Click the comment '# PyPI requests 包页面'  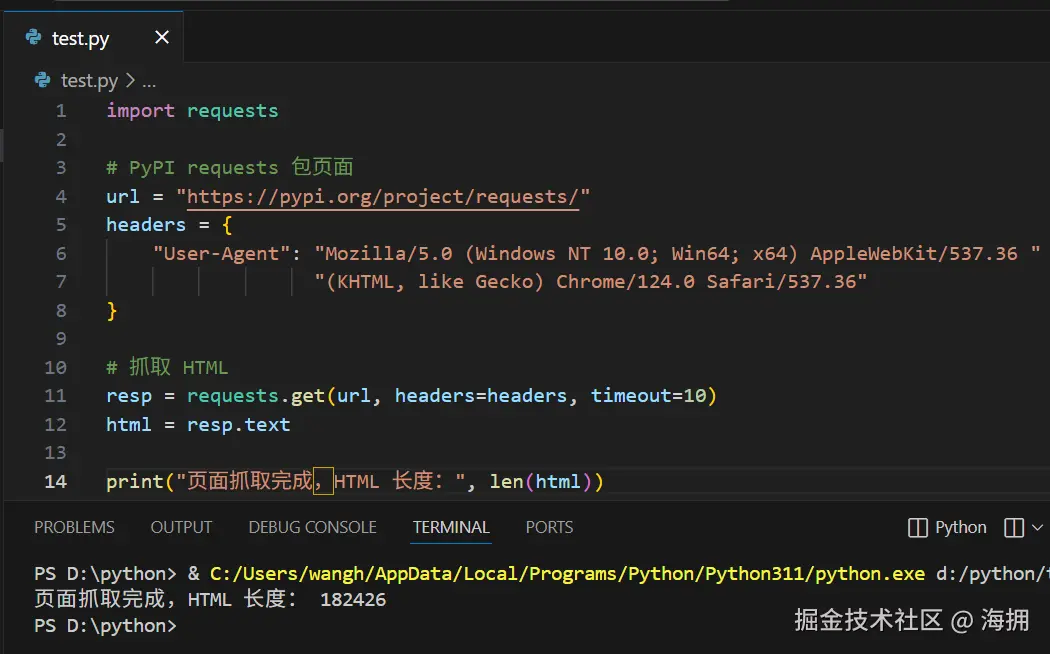pyautogui.click(x=230, y=167)
